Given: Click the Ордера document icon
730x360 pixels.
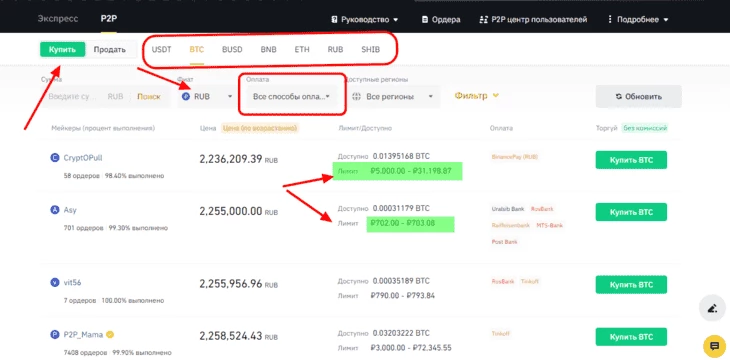Looking at the screenshot, I should click(425, 20).
